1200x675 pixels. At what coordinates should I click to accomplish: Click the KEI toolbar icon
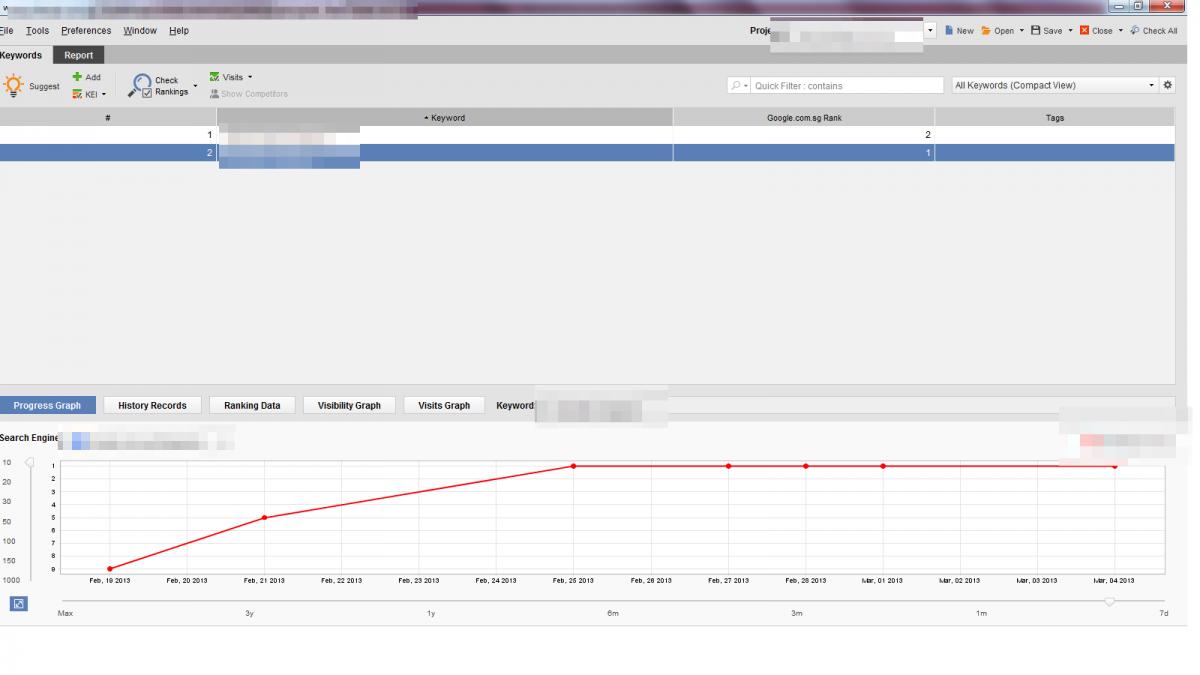click(x=77, y=95)
